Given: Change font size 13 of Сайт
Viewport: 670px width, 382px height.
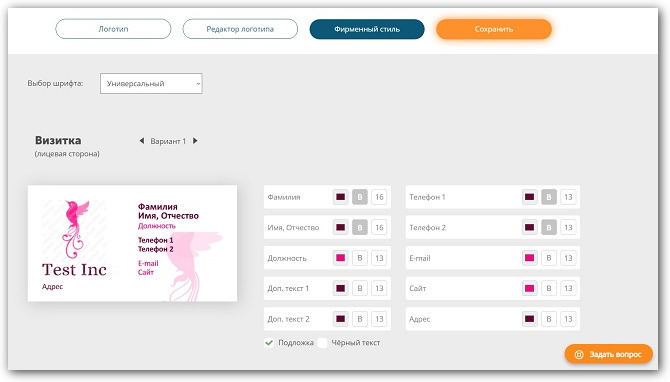Looking at the screenshot, I should [x=568, y=288].
